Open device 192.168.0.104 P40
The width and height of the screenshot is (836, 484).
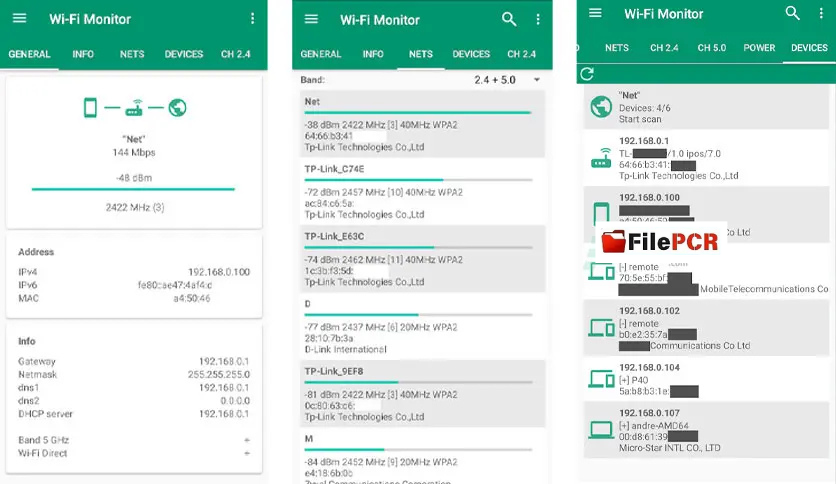(x=706, y=379)
